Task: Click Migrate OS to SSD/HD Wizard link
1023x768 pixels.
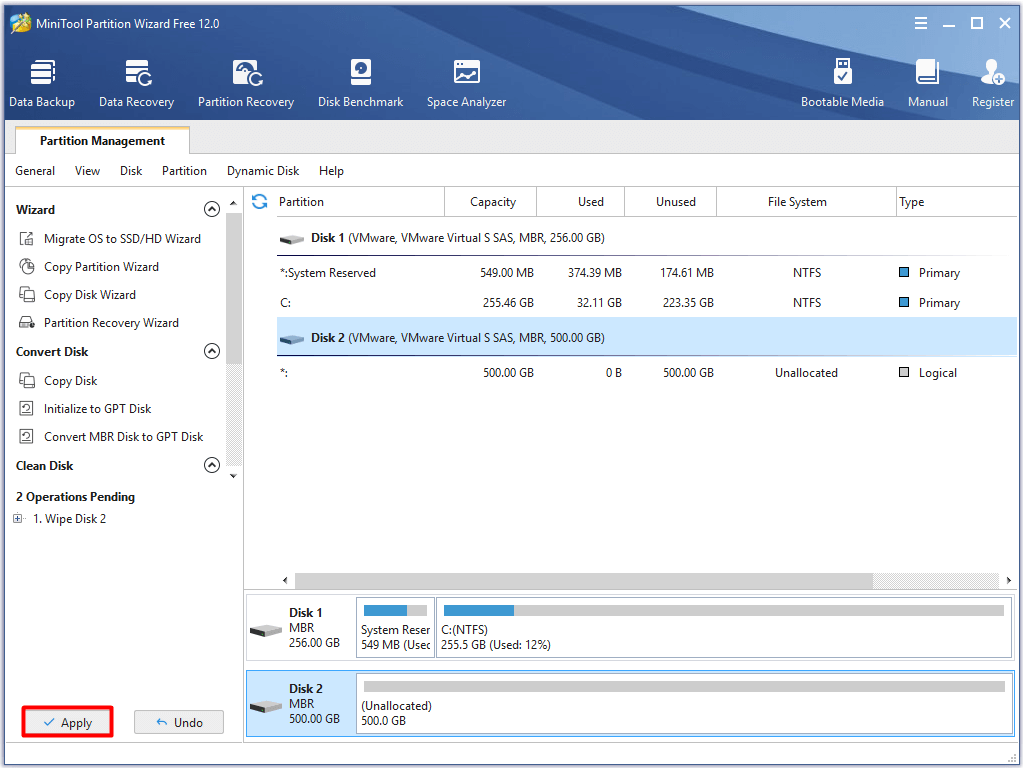Action: pos(123,239)
